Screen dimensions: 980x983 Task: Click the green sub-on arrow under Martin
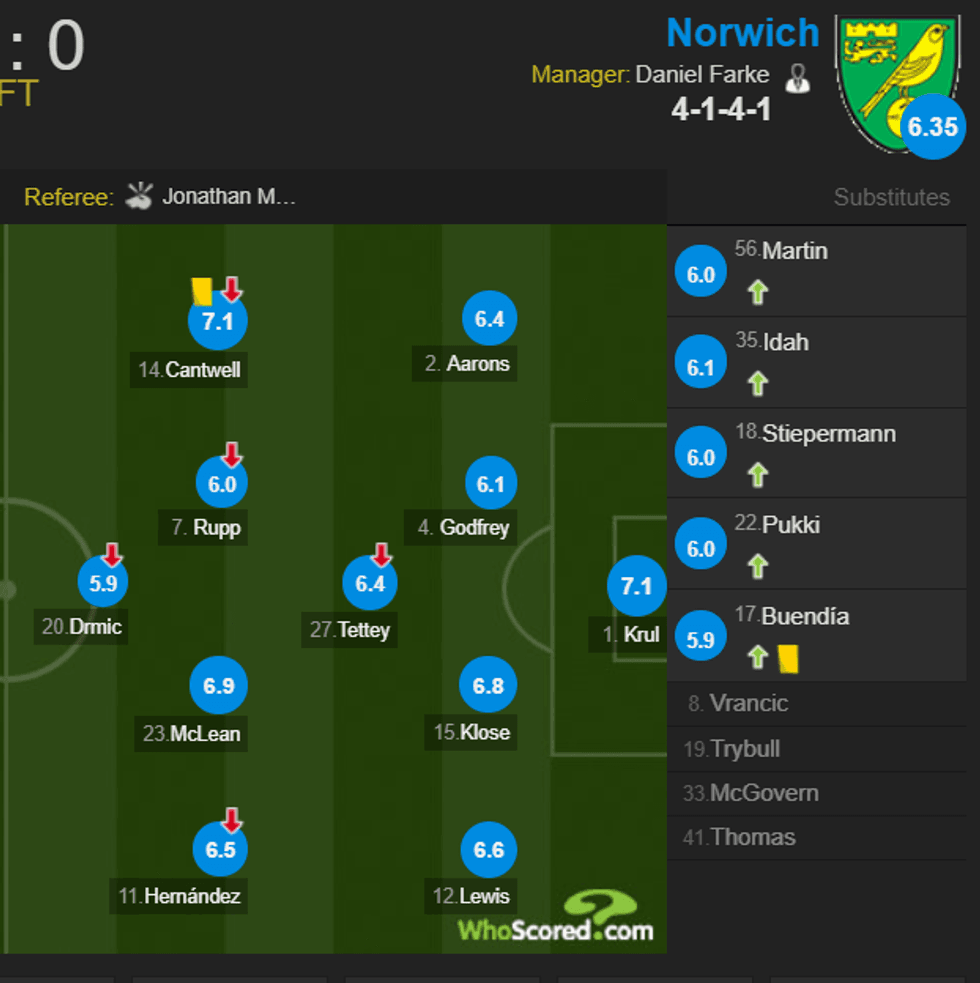758,292
